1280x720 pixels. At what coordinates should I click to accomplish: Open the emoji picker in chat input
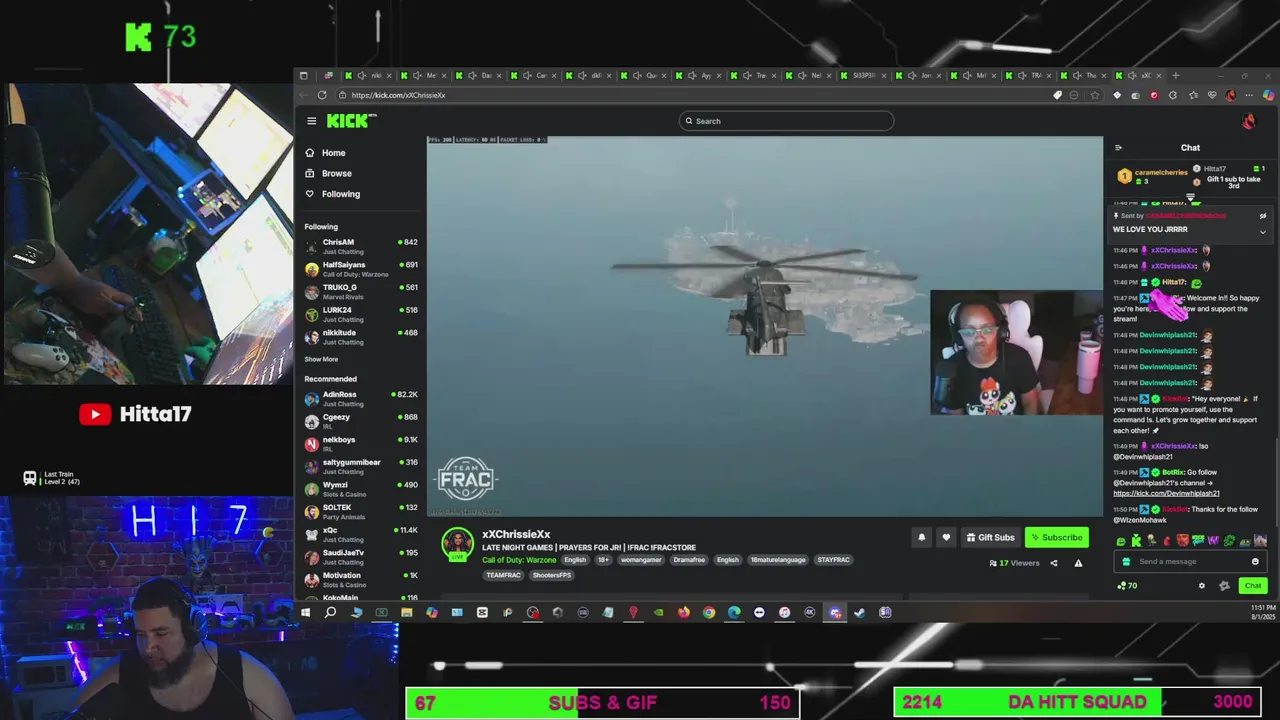tap(1255, 562)
